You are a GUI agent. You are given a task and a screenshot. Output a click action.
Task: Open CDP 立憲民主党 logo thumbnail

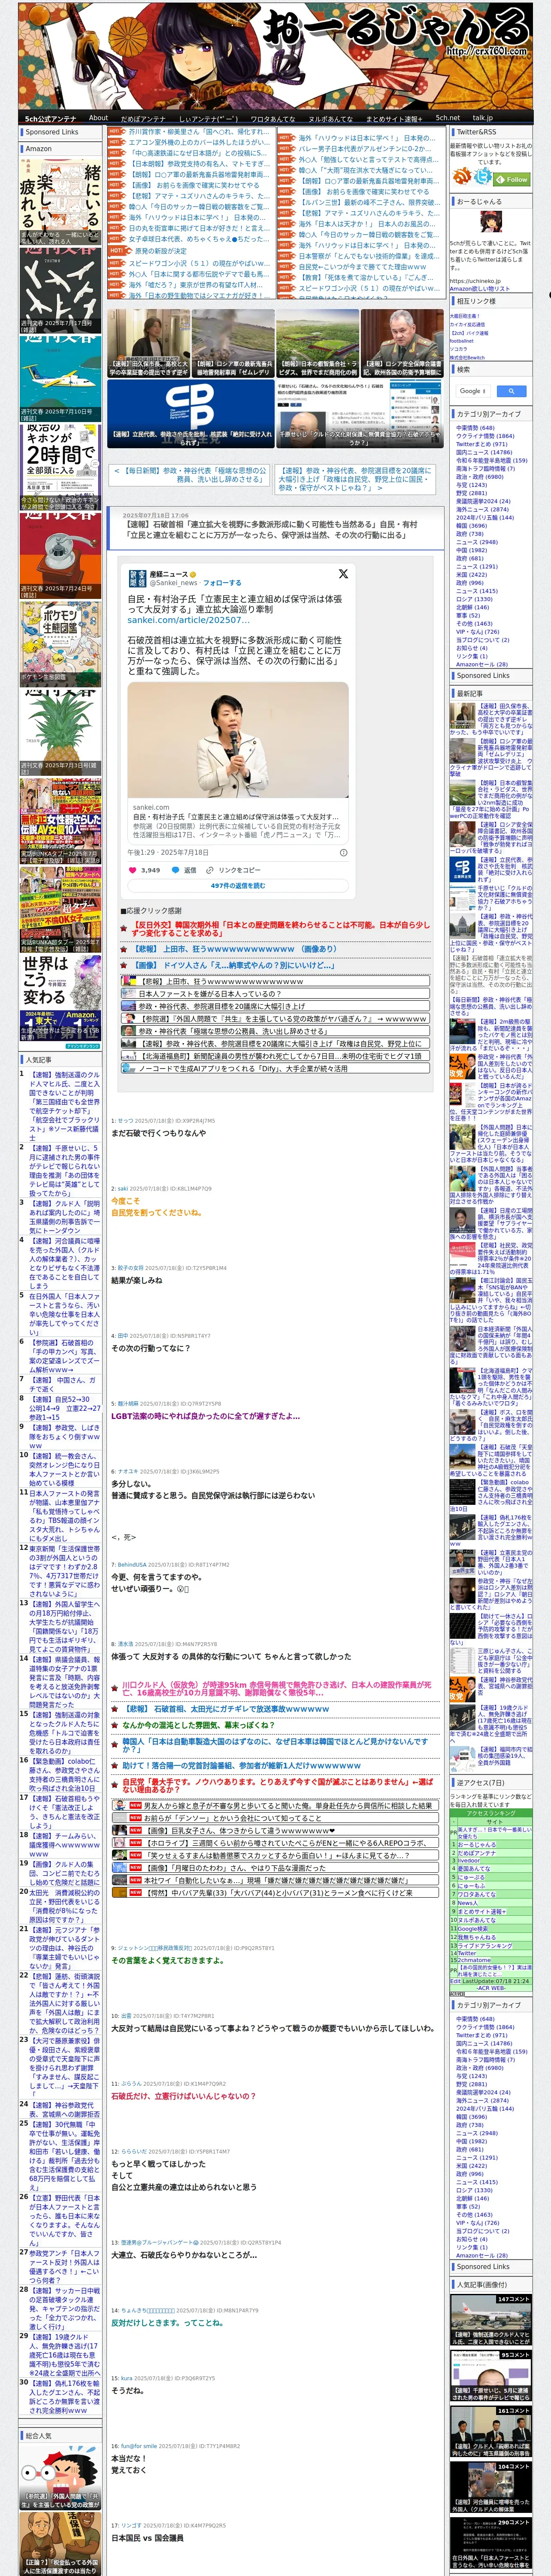point(190,413)
